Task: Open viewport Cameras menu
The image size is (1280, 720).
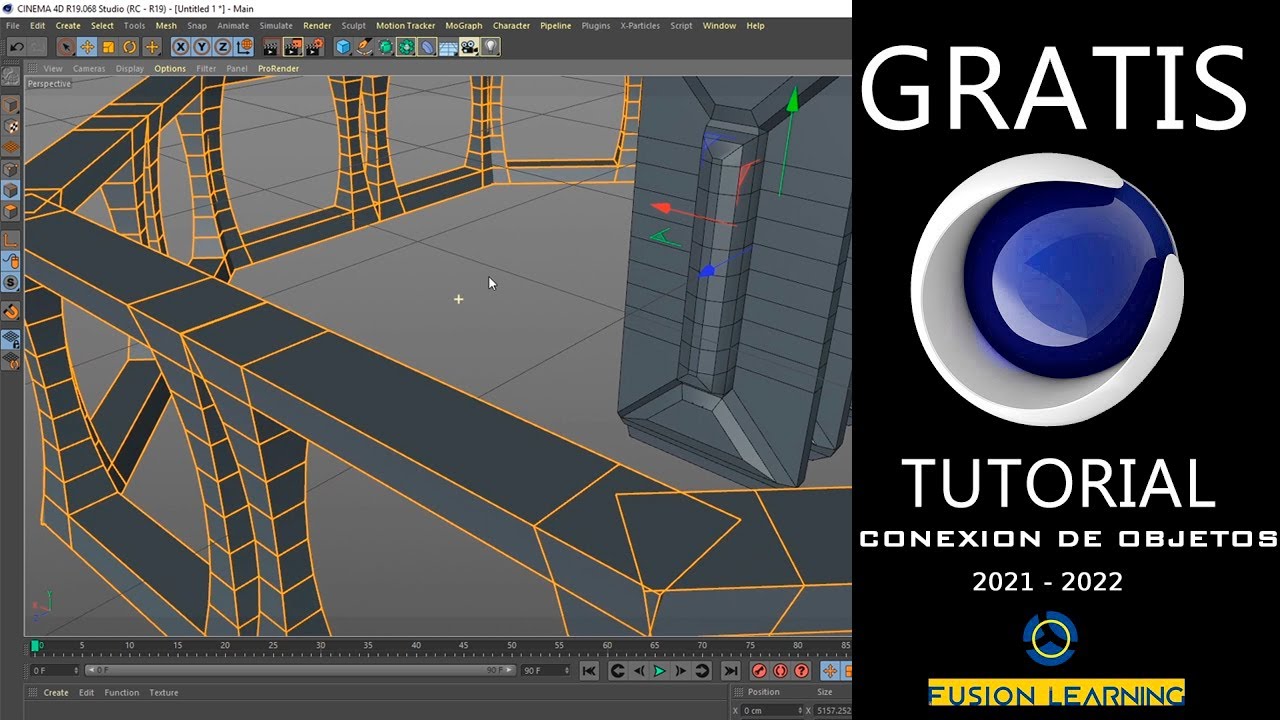Action: pos(89,69)
